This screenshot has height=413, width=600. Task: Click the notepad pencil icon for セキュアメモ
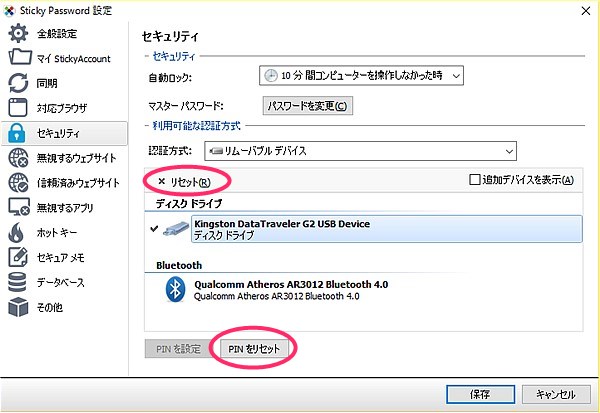tap(18, 257)
